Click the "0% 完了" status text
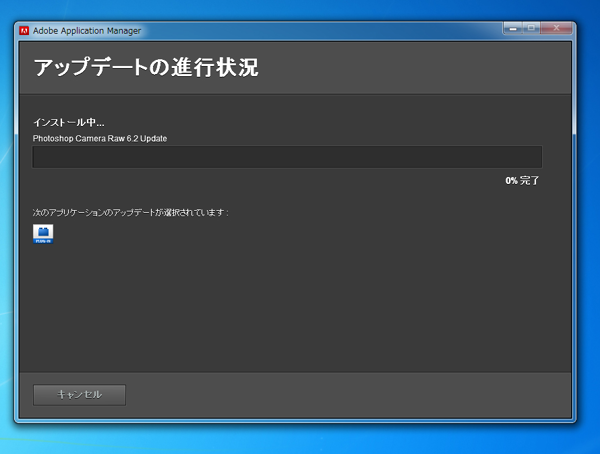Screen dimensions: 600x454 pyautogui.click(x=522, y=181)
